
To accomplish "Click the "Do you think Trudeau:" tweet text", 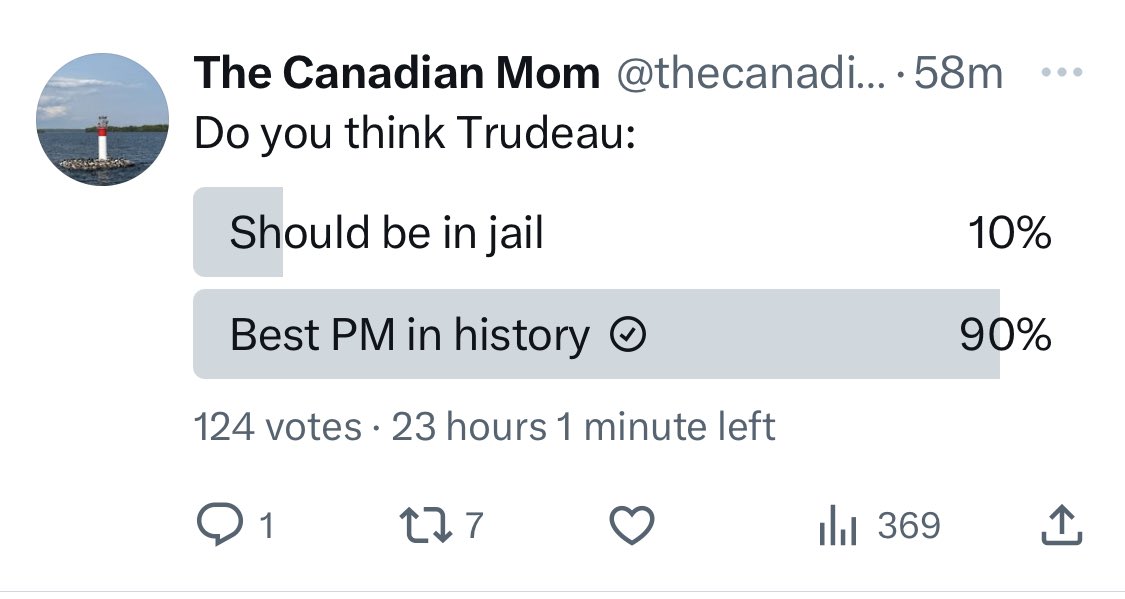I will (415, 133).
